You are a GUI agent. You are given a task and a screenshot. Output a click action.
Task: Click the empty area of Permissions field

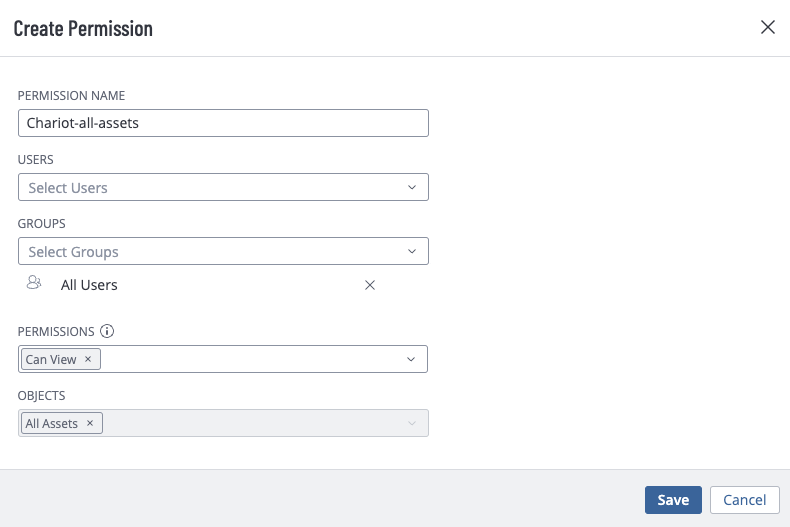click(252, 359)
